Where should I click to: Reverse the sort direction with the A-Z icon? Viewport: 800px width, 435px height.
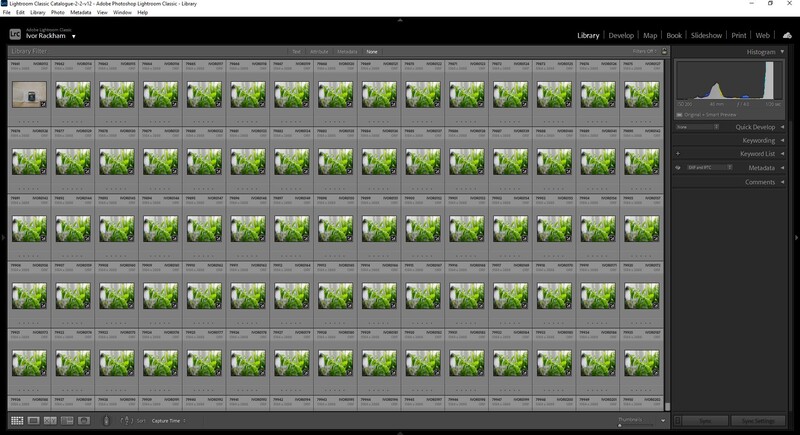(126, 421)
